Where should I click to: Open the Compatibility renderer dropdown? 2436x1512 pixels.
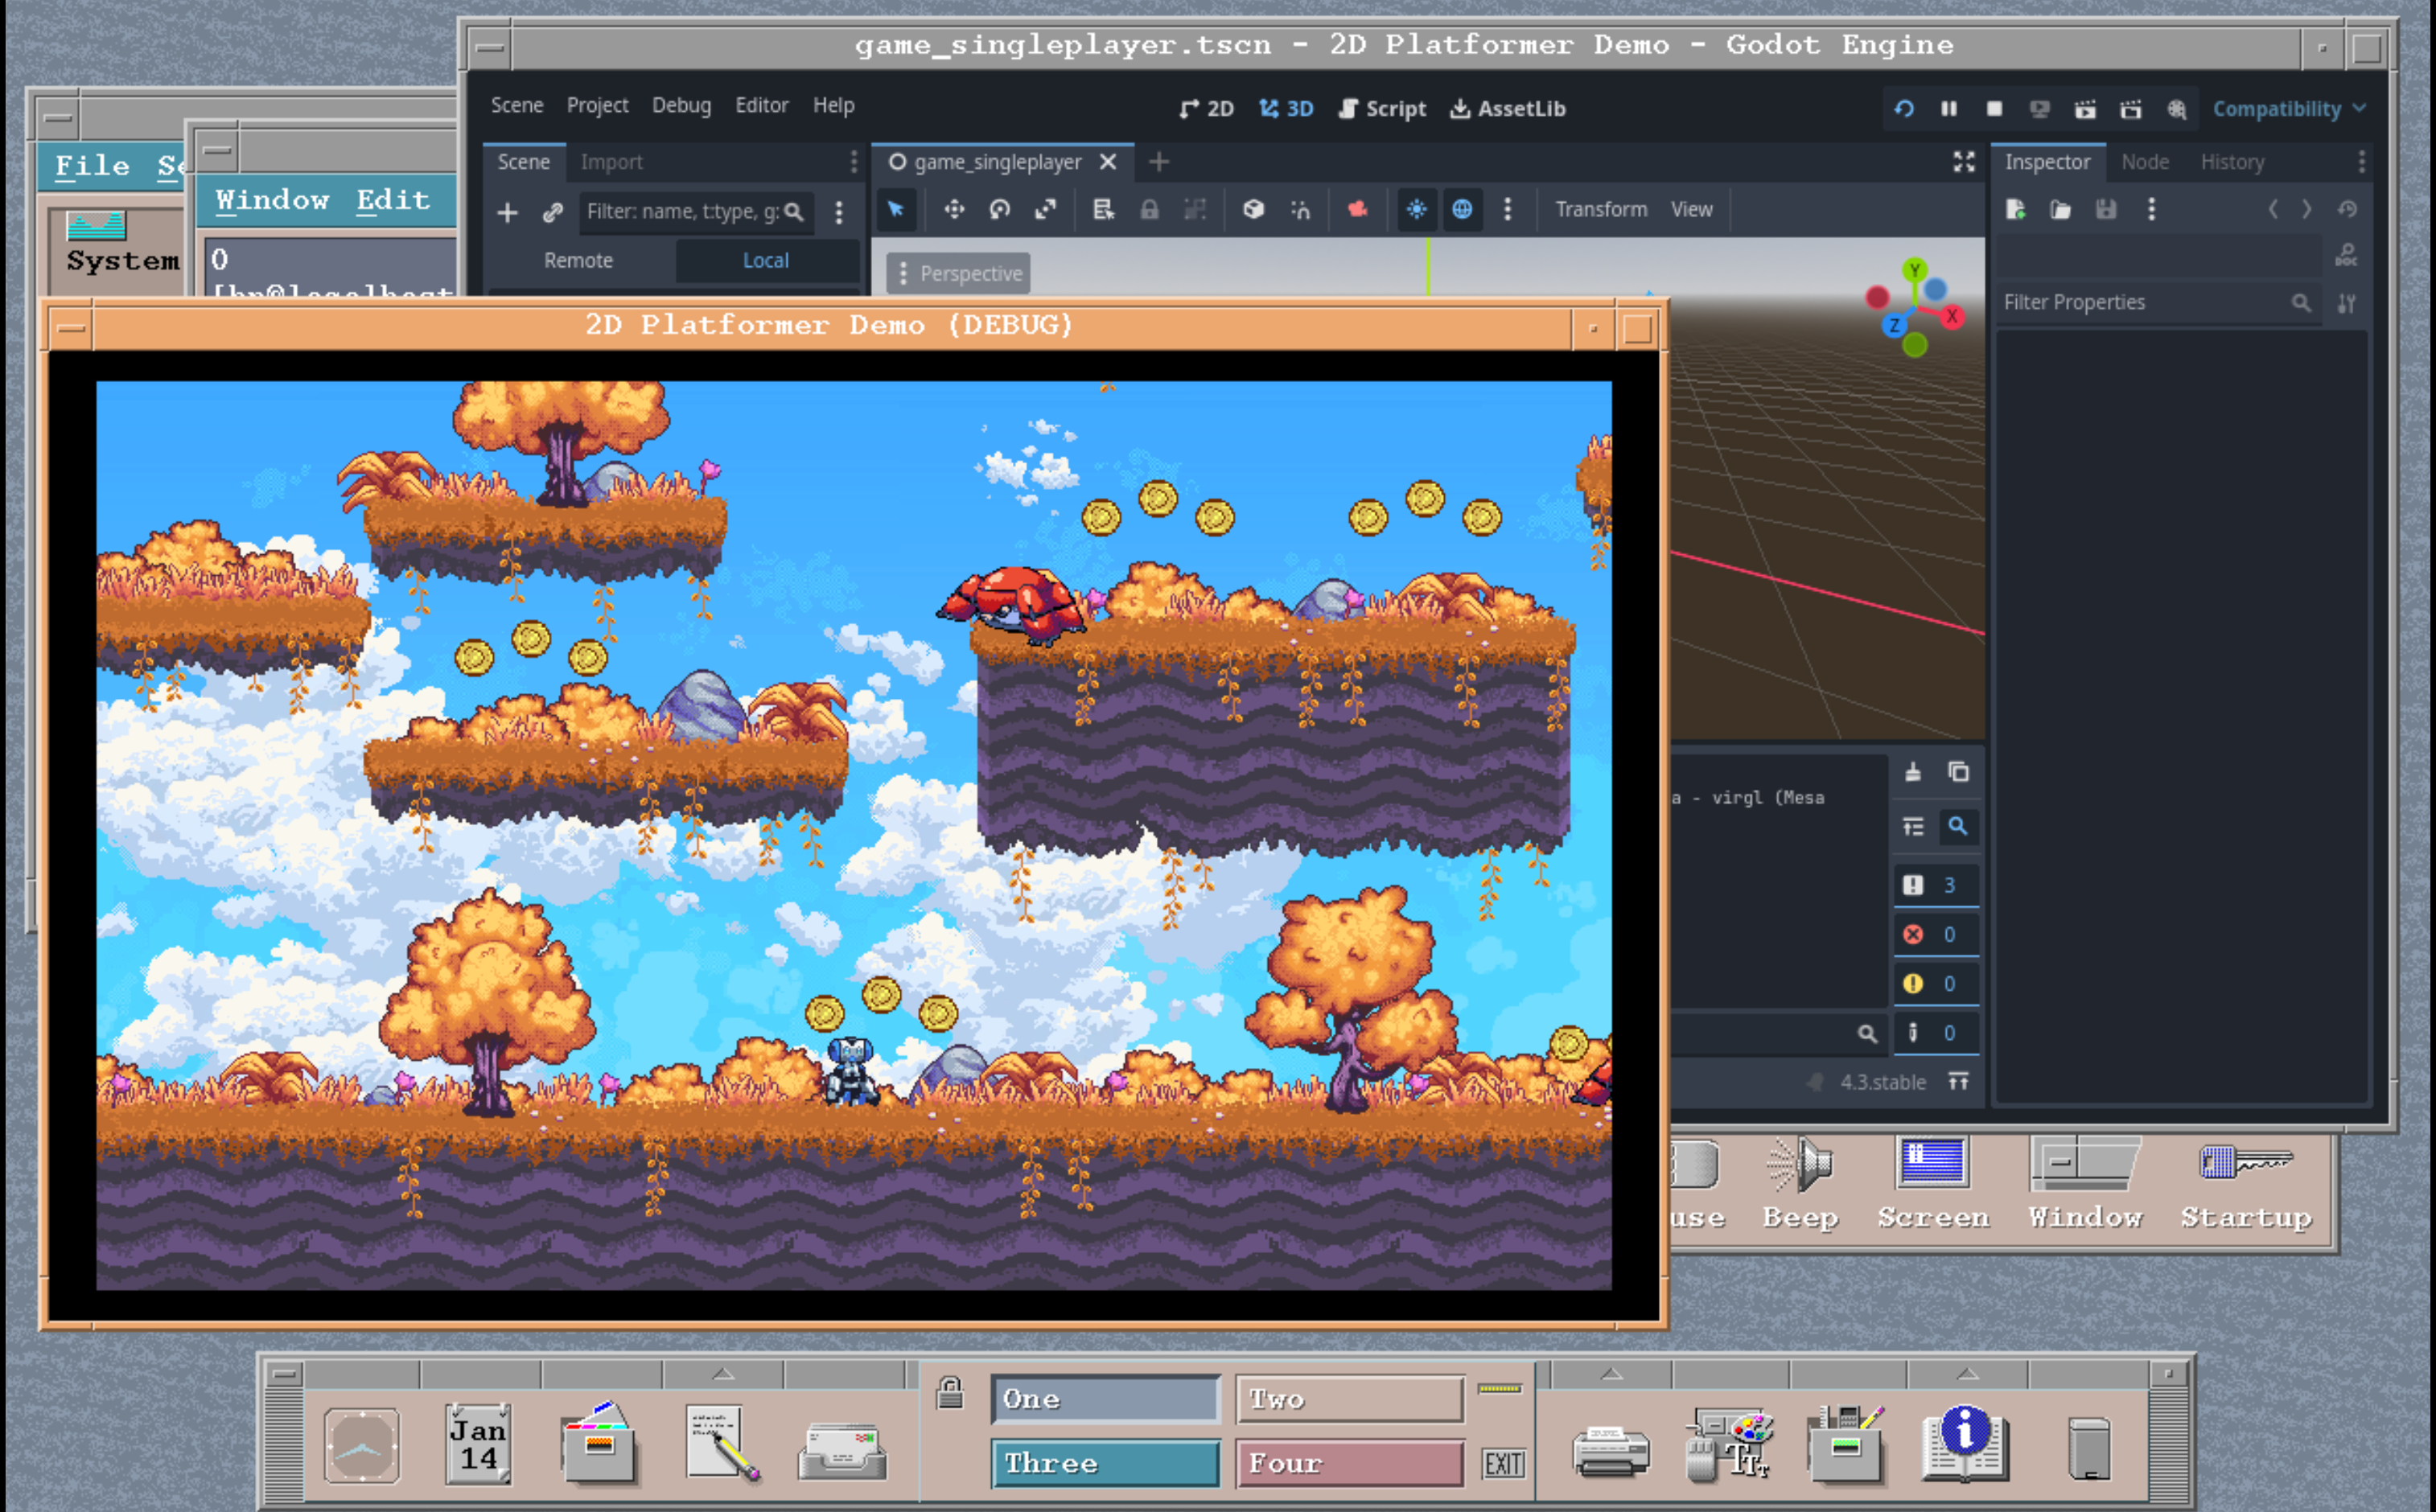click(2289, 108)
